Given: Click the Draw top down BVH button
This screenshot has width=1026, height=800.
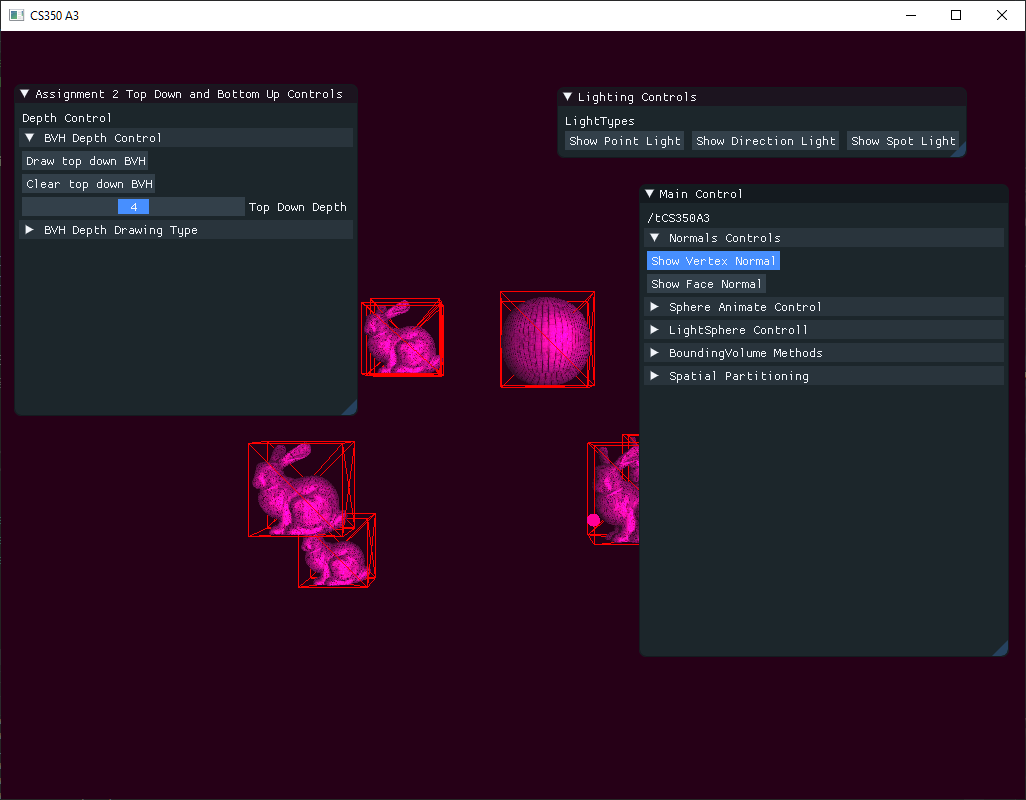Looking at the screenshot, I should point(85,160).
